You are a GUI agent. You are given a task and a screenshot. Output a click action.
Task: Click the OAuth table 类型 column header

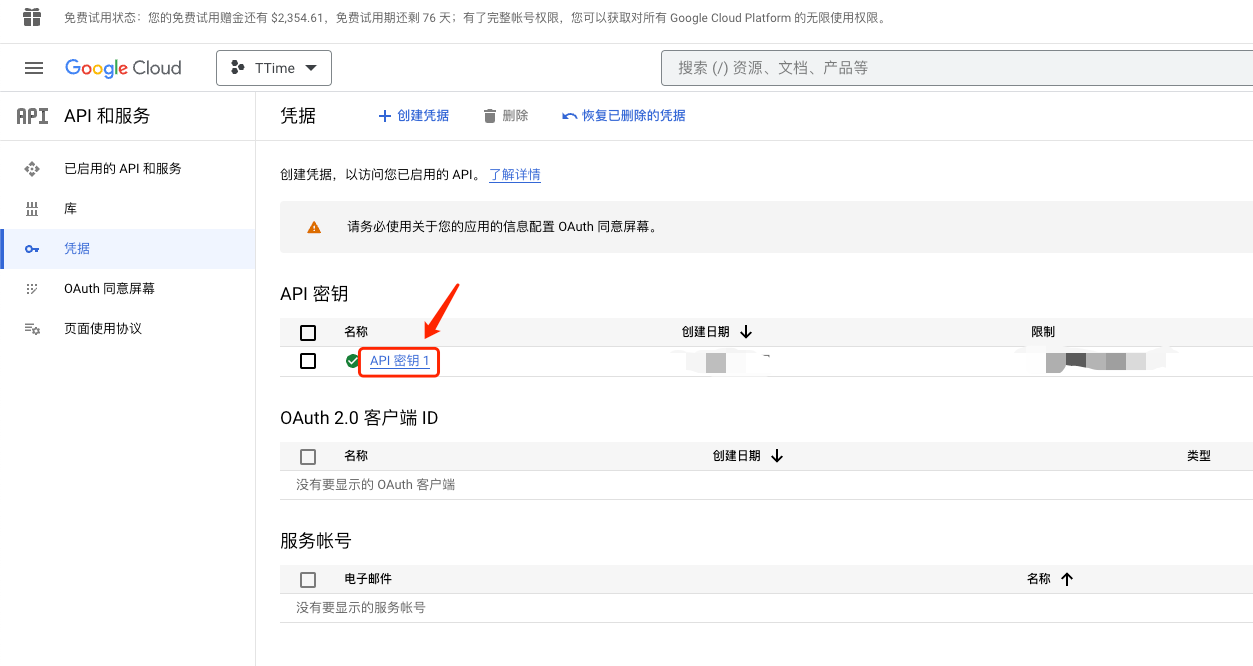[x=1199, y=456]
